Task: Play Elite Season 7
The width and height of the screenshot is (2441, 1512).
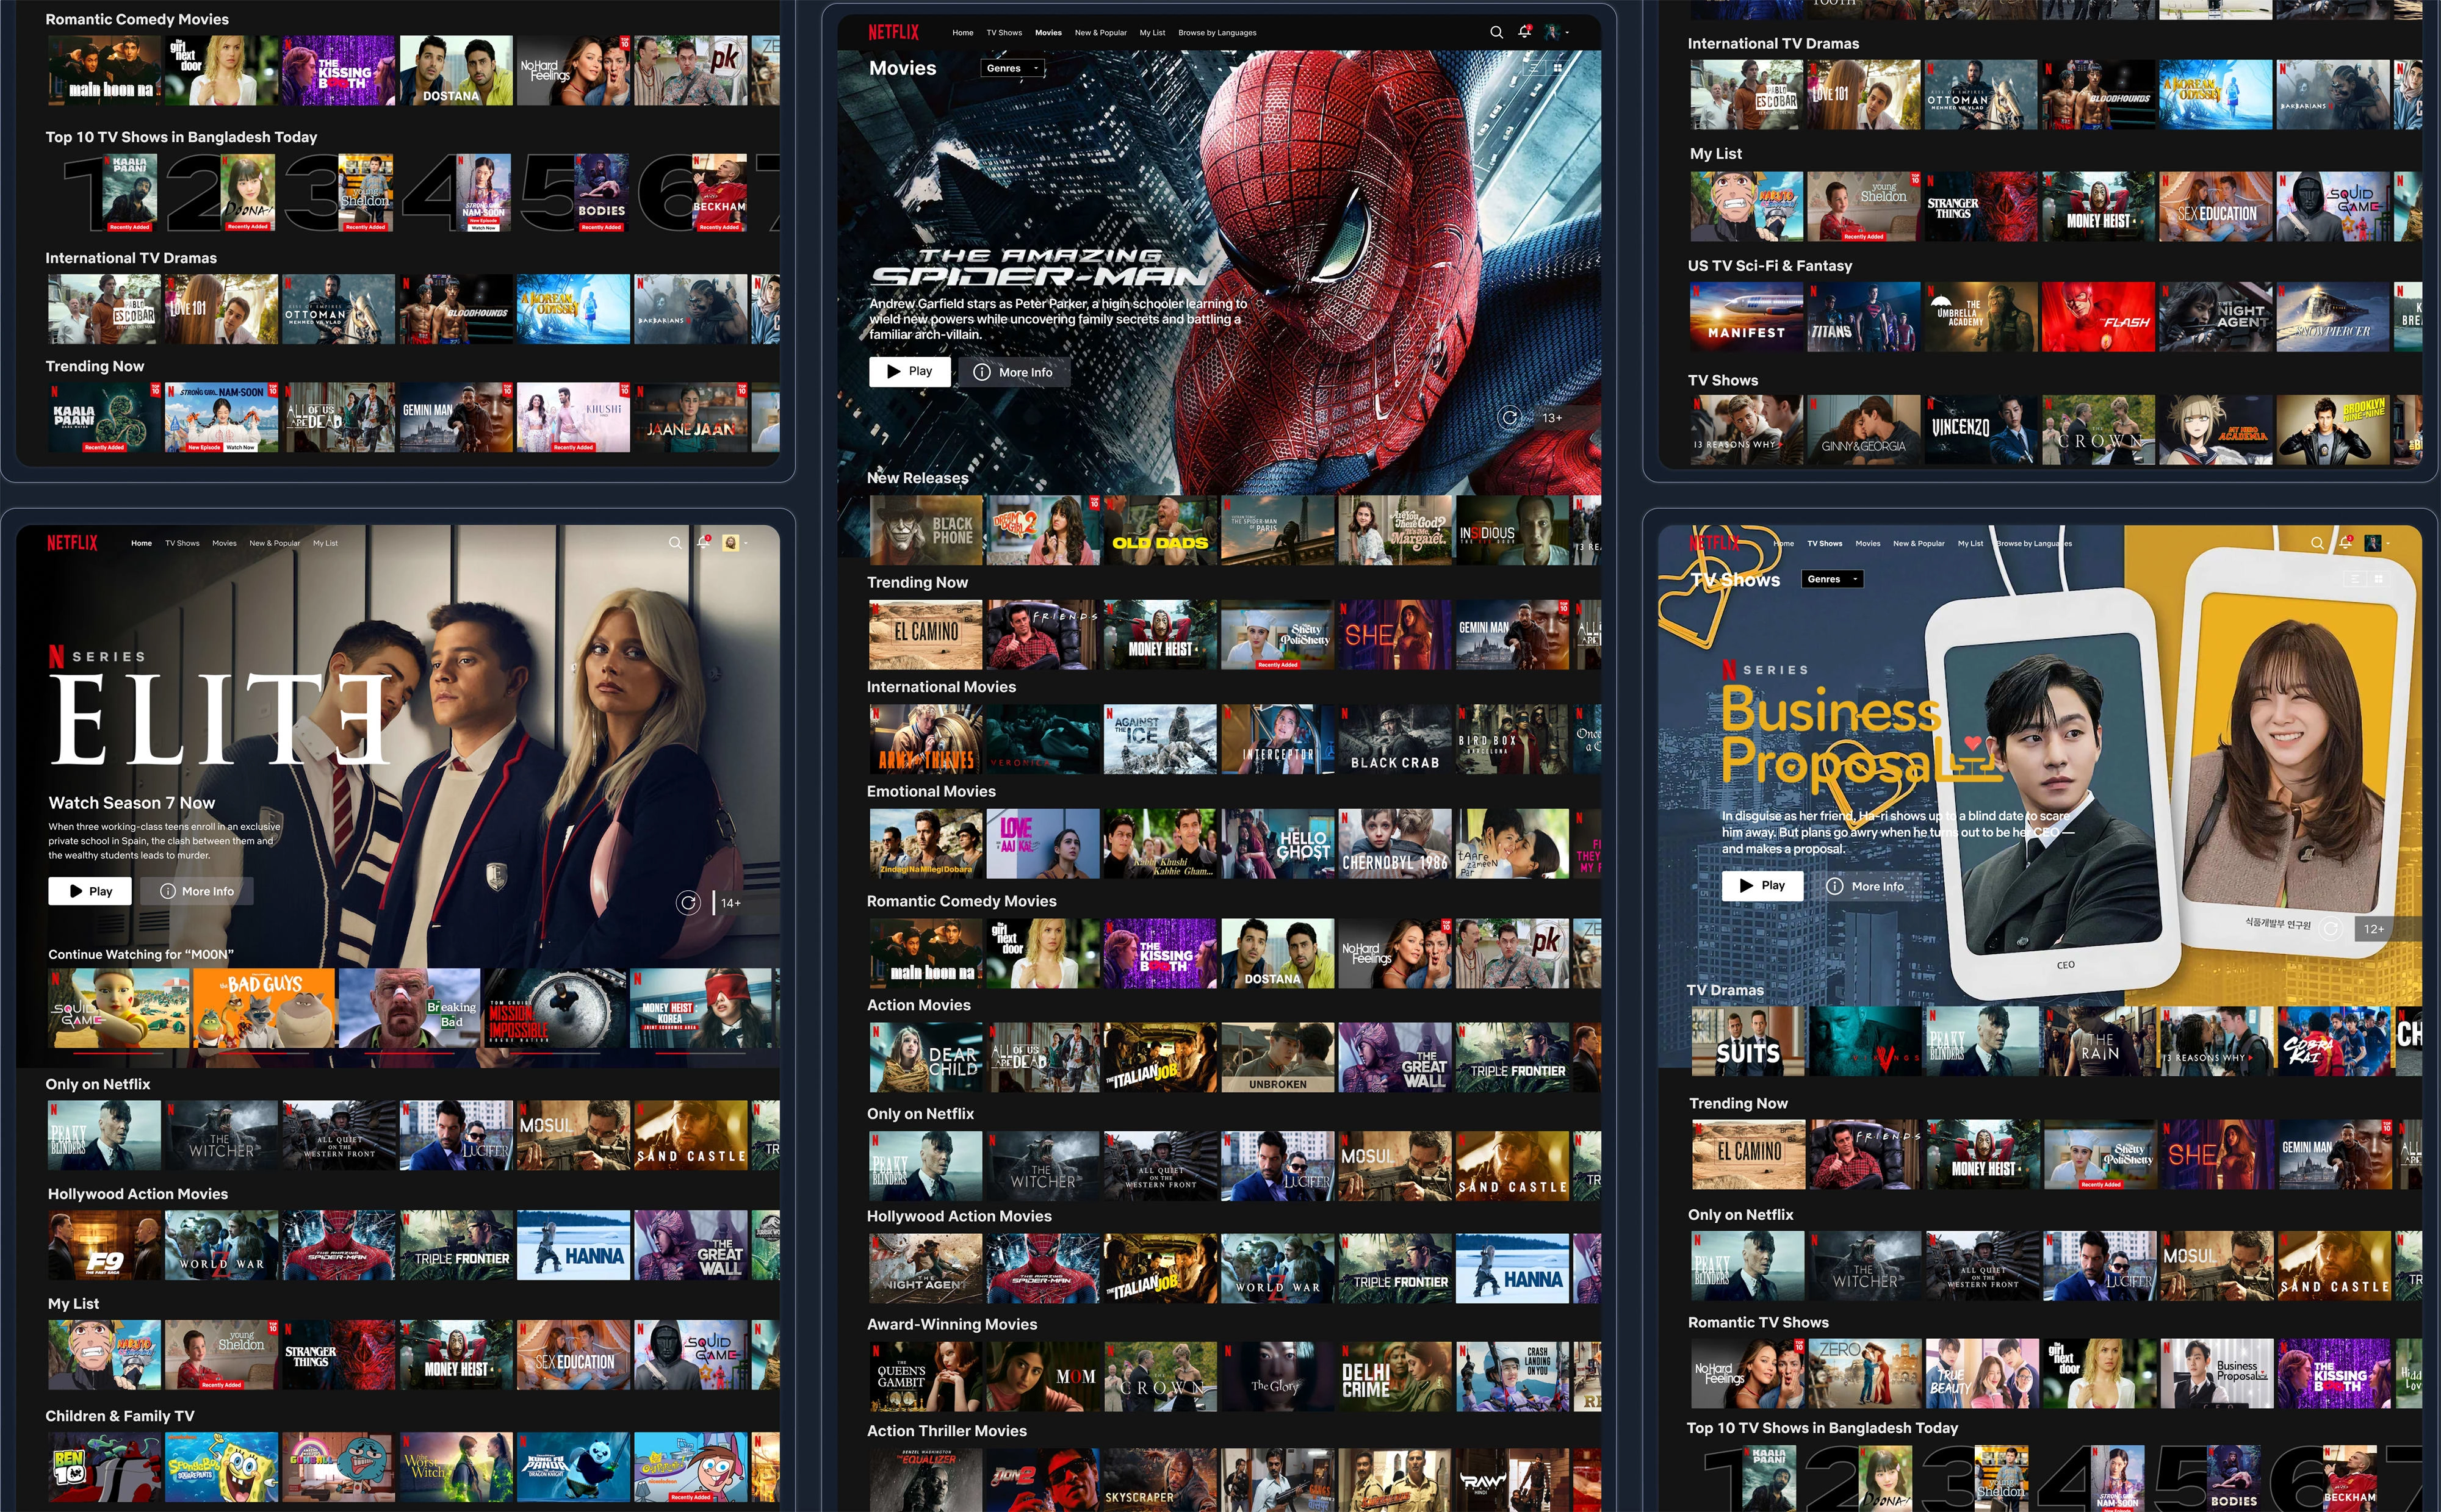Action: [x=89, y=891]
